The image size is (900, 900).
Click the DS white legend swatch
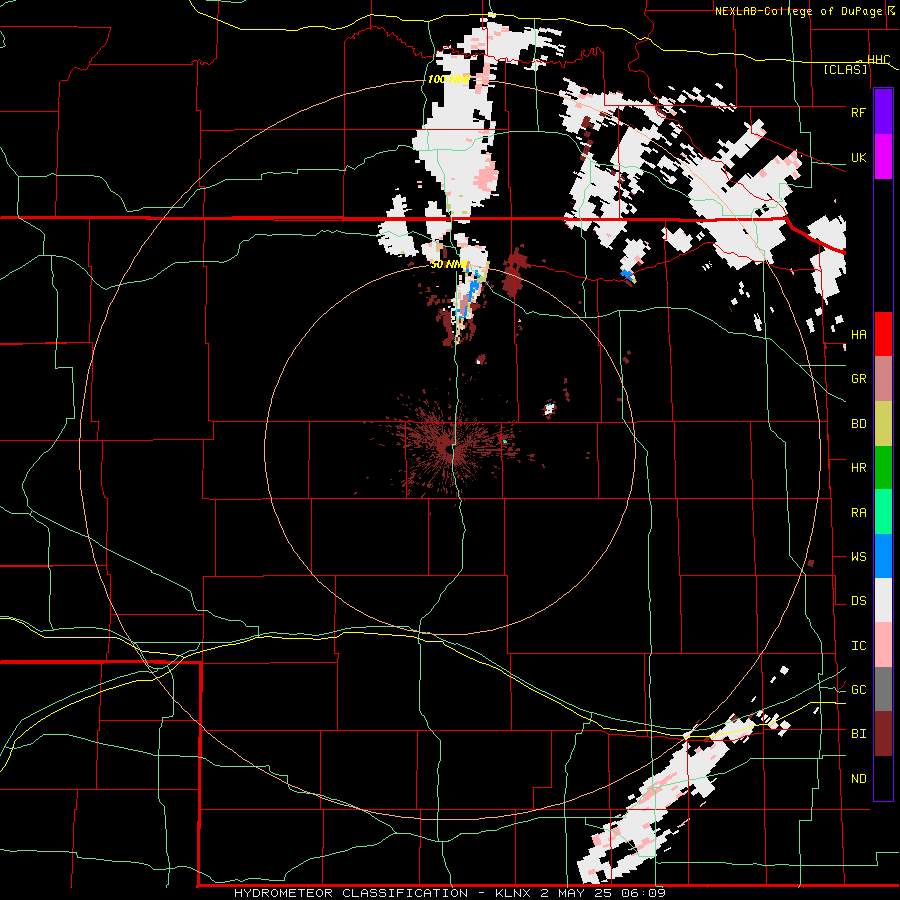(x=883, y=600)
